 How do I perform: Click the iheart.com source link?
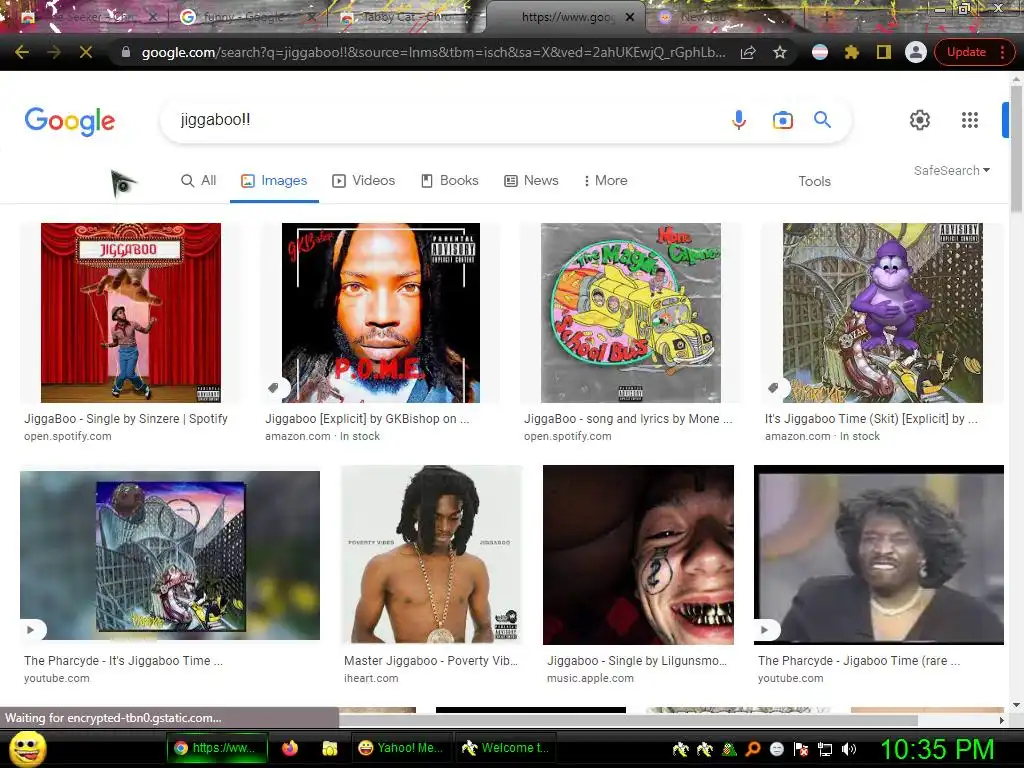click(x=371, y=679)
